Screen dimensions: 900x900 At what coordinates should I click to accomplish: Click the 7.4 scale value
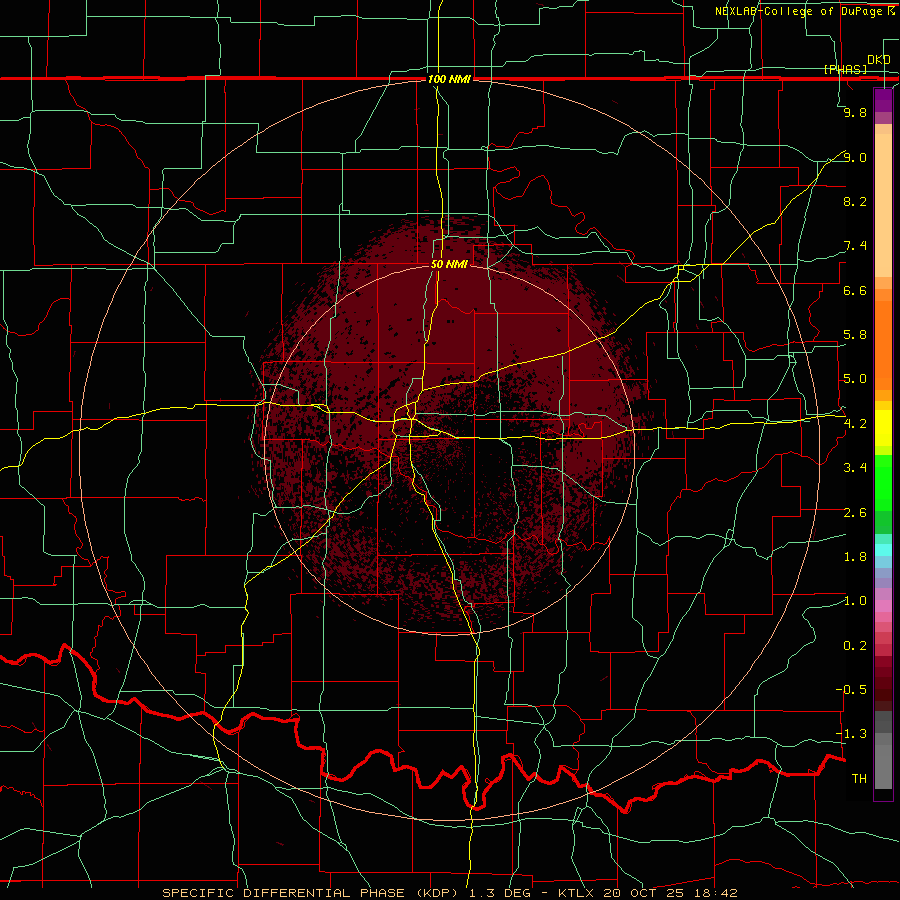pyautogui.click(x=855, y=246)
